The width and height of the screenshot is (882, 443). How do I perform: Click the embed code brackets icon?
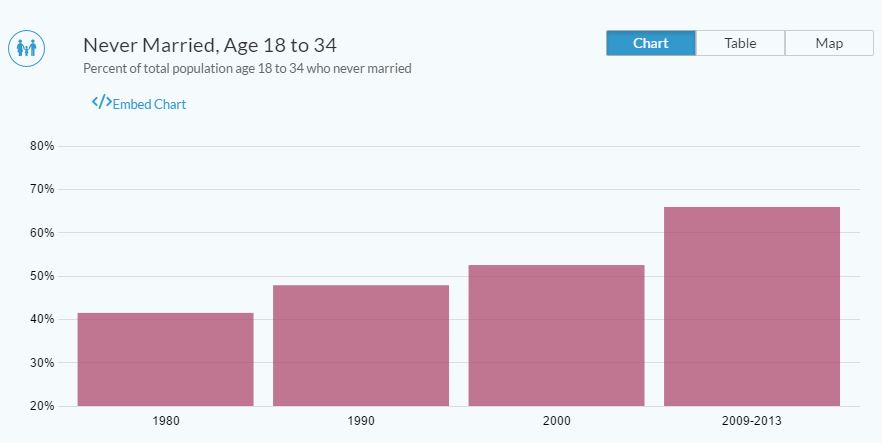(x=101, y=102)
